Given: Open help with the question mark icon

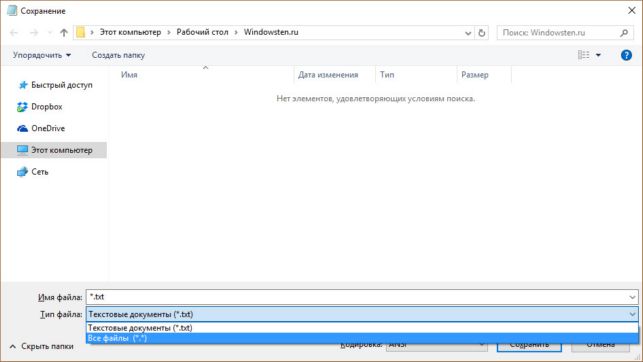Looking at the screenshot, I should pyautogui.click(x=626, y=55).
